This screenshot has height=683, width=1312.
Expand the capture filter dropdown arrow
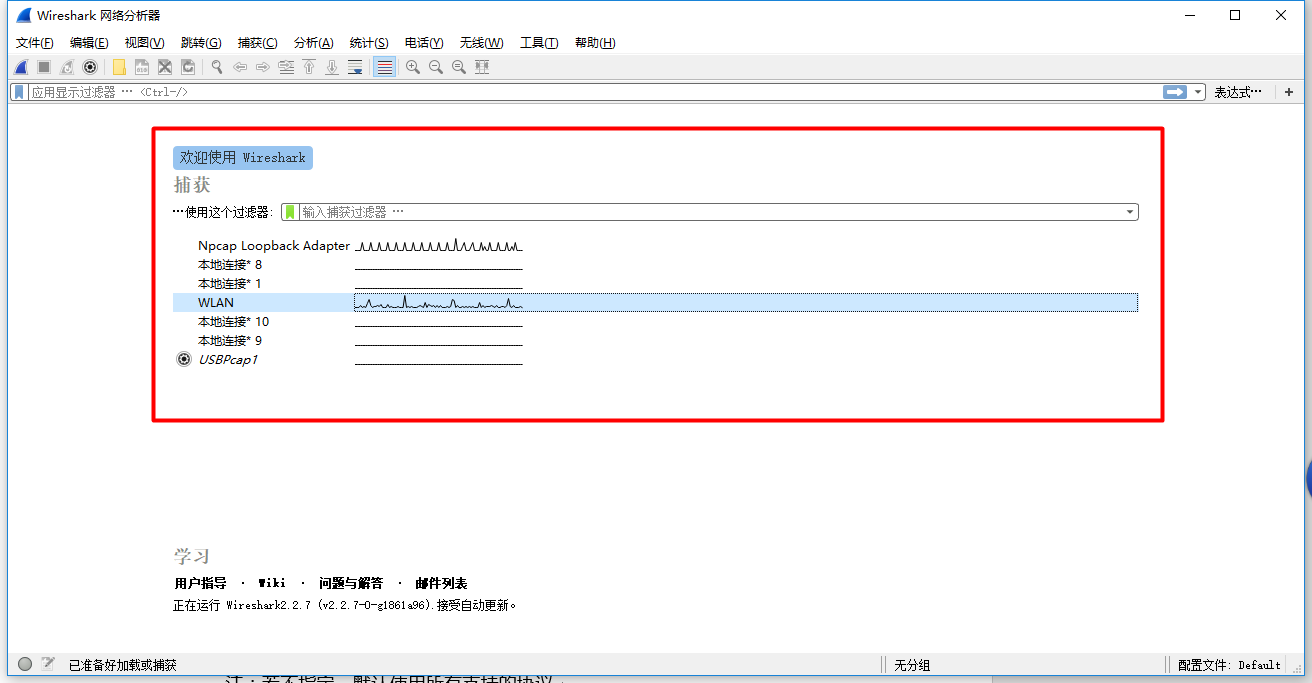pyautogui.click(x=1130, y=212)
